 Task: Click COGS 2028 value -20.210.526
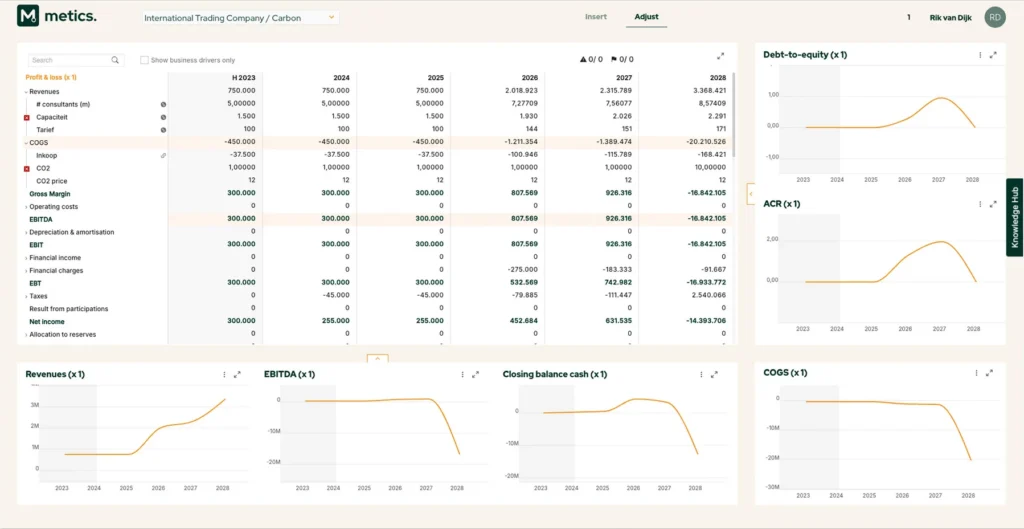click(x=703, y=142)
